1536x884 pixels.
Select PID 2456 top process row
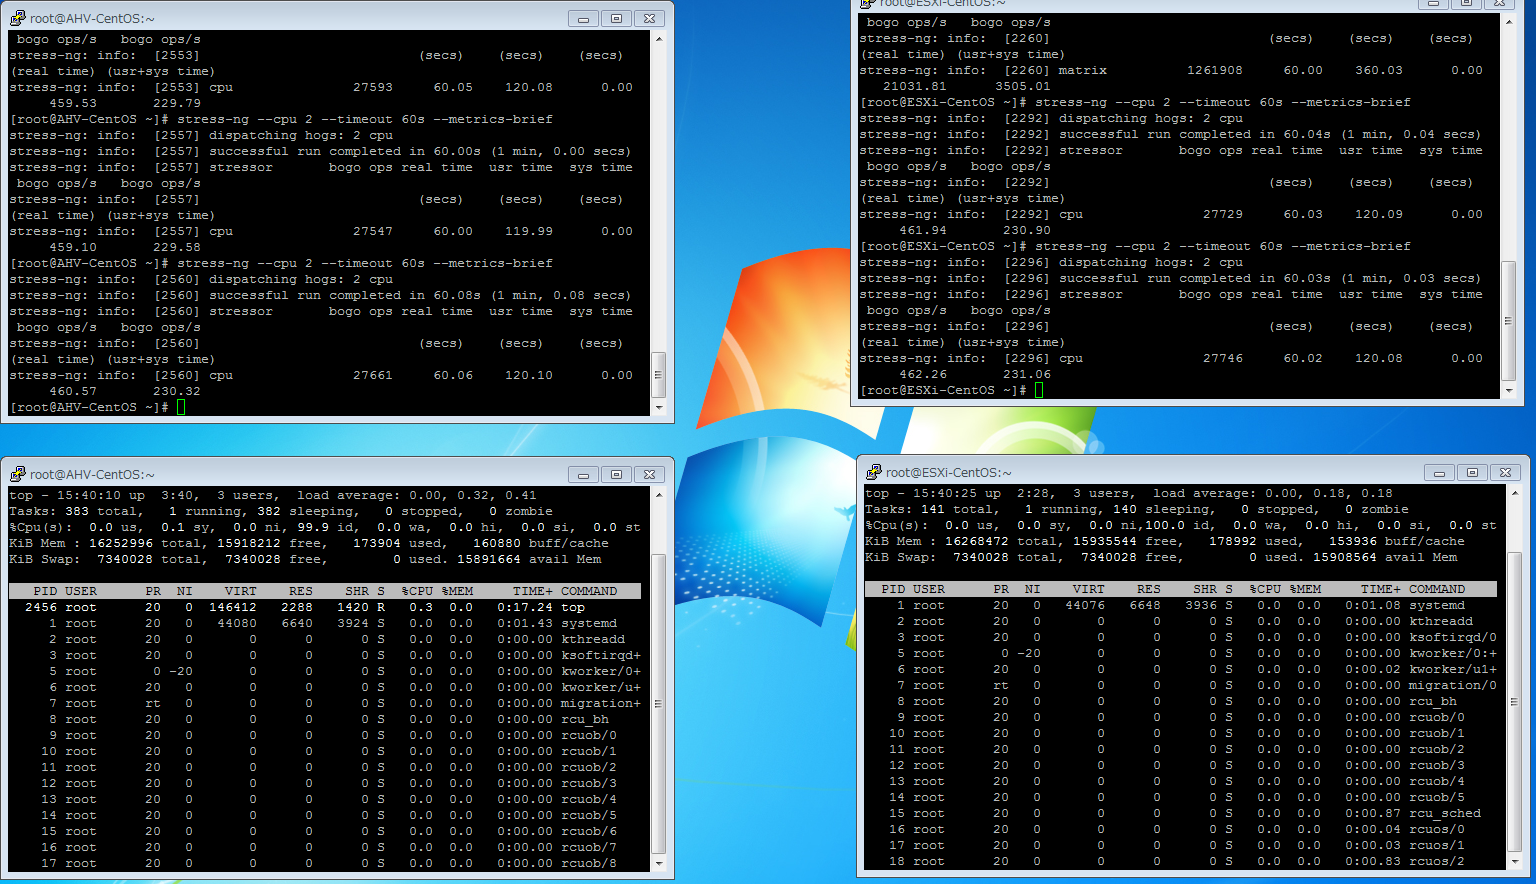click(x=325, y=607)
